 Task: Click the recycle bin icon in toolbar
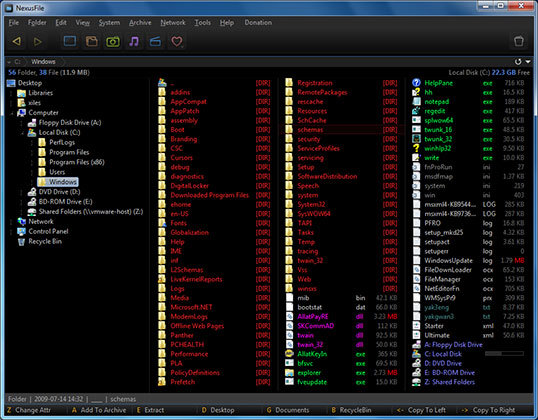519,41
